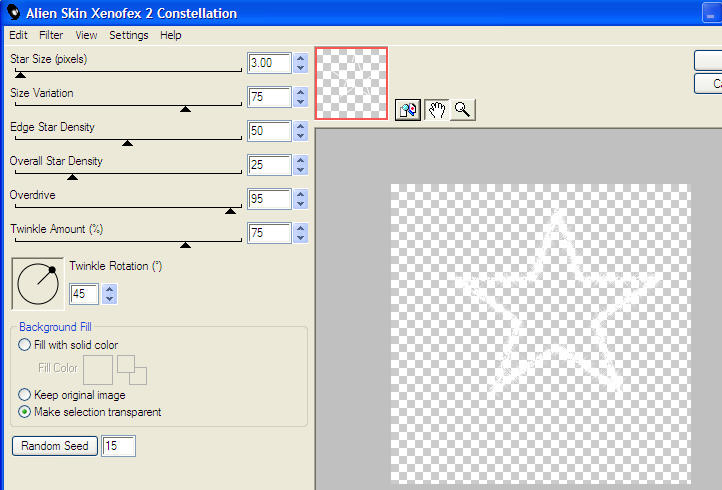Click the Twinkle Rotation angle dial

click(38, 284)
